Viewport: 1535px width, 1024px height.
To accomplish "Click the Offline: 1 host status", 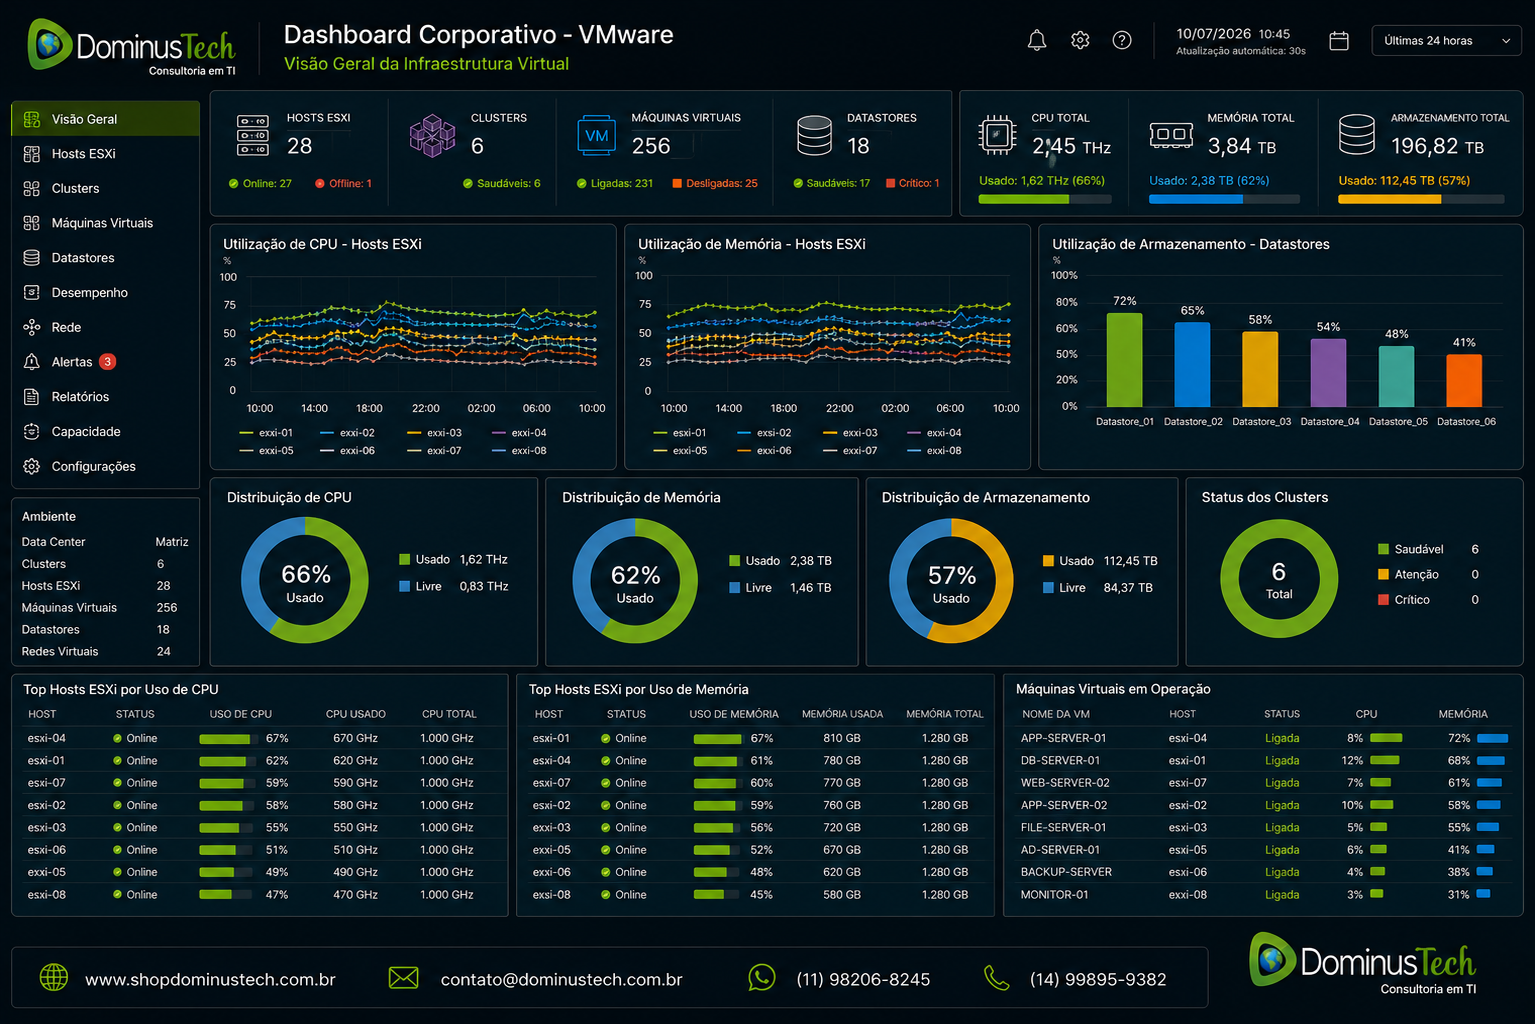I will point(343,184).
